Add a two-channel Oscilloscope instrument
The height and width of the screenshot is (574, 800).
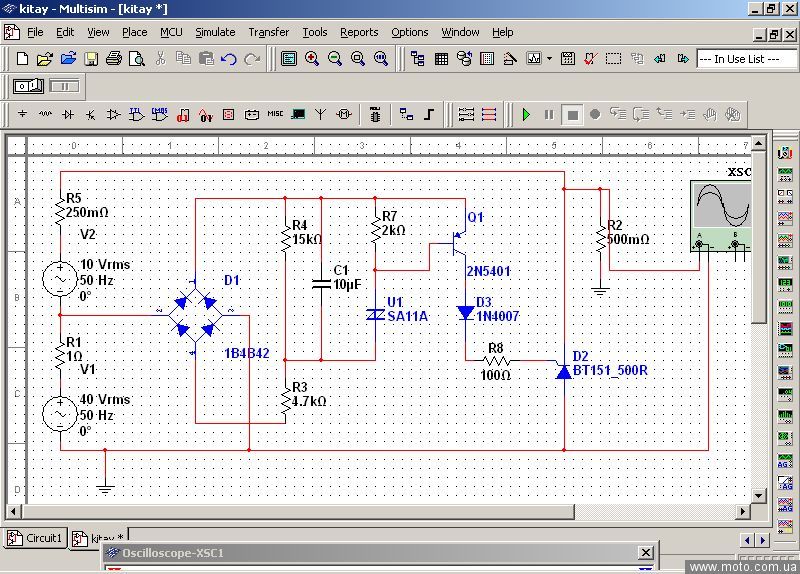[785, 218]
